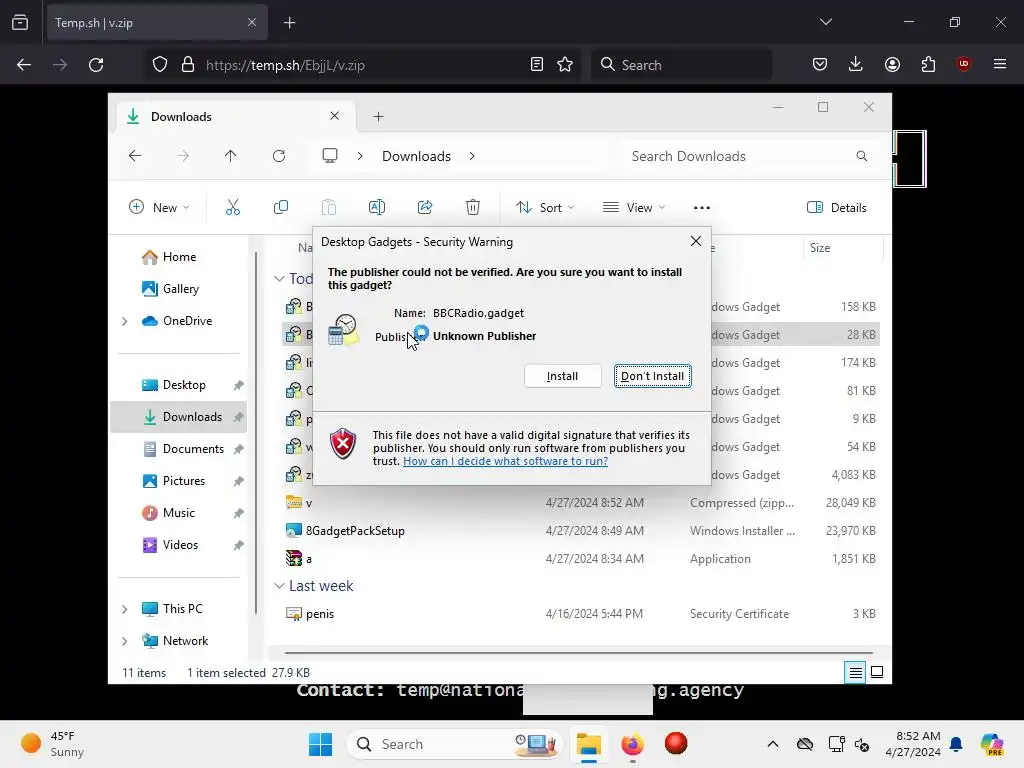Screen dimensions: 1024x768
Task: Open Firefox downloads panel
Action: click(856, 64)
